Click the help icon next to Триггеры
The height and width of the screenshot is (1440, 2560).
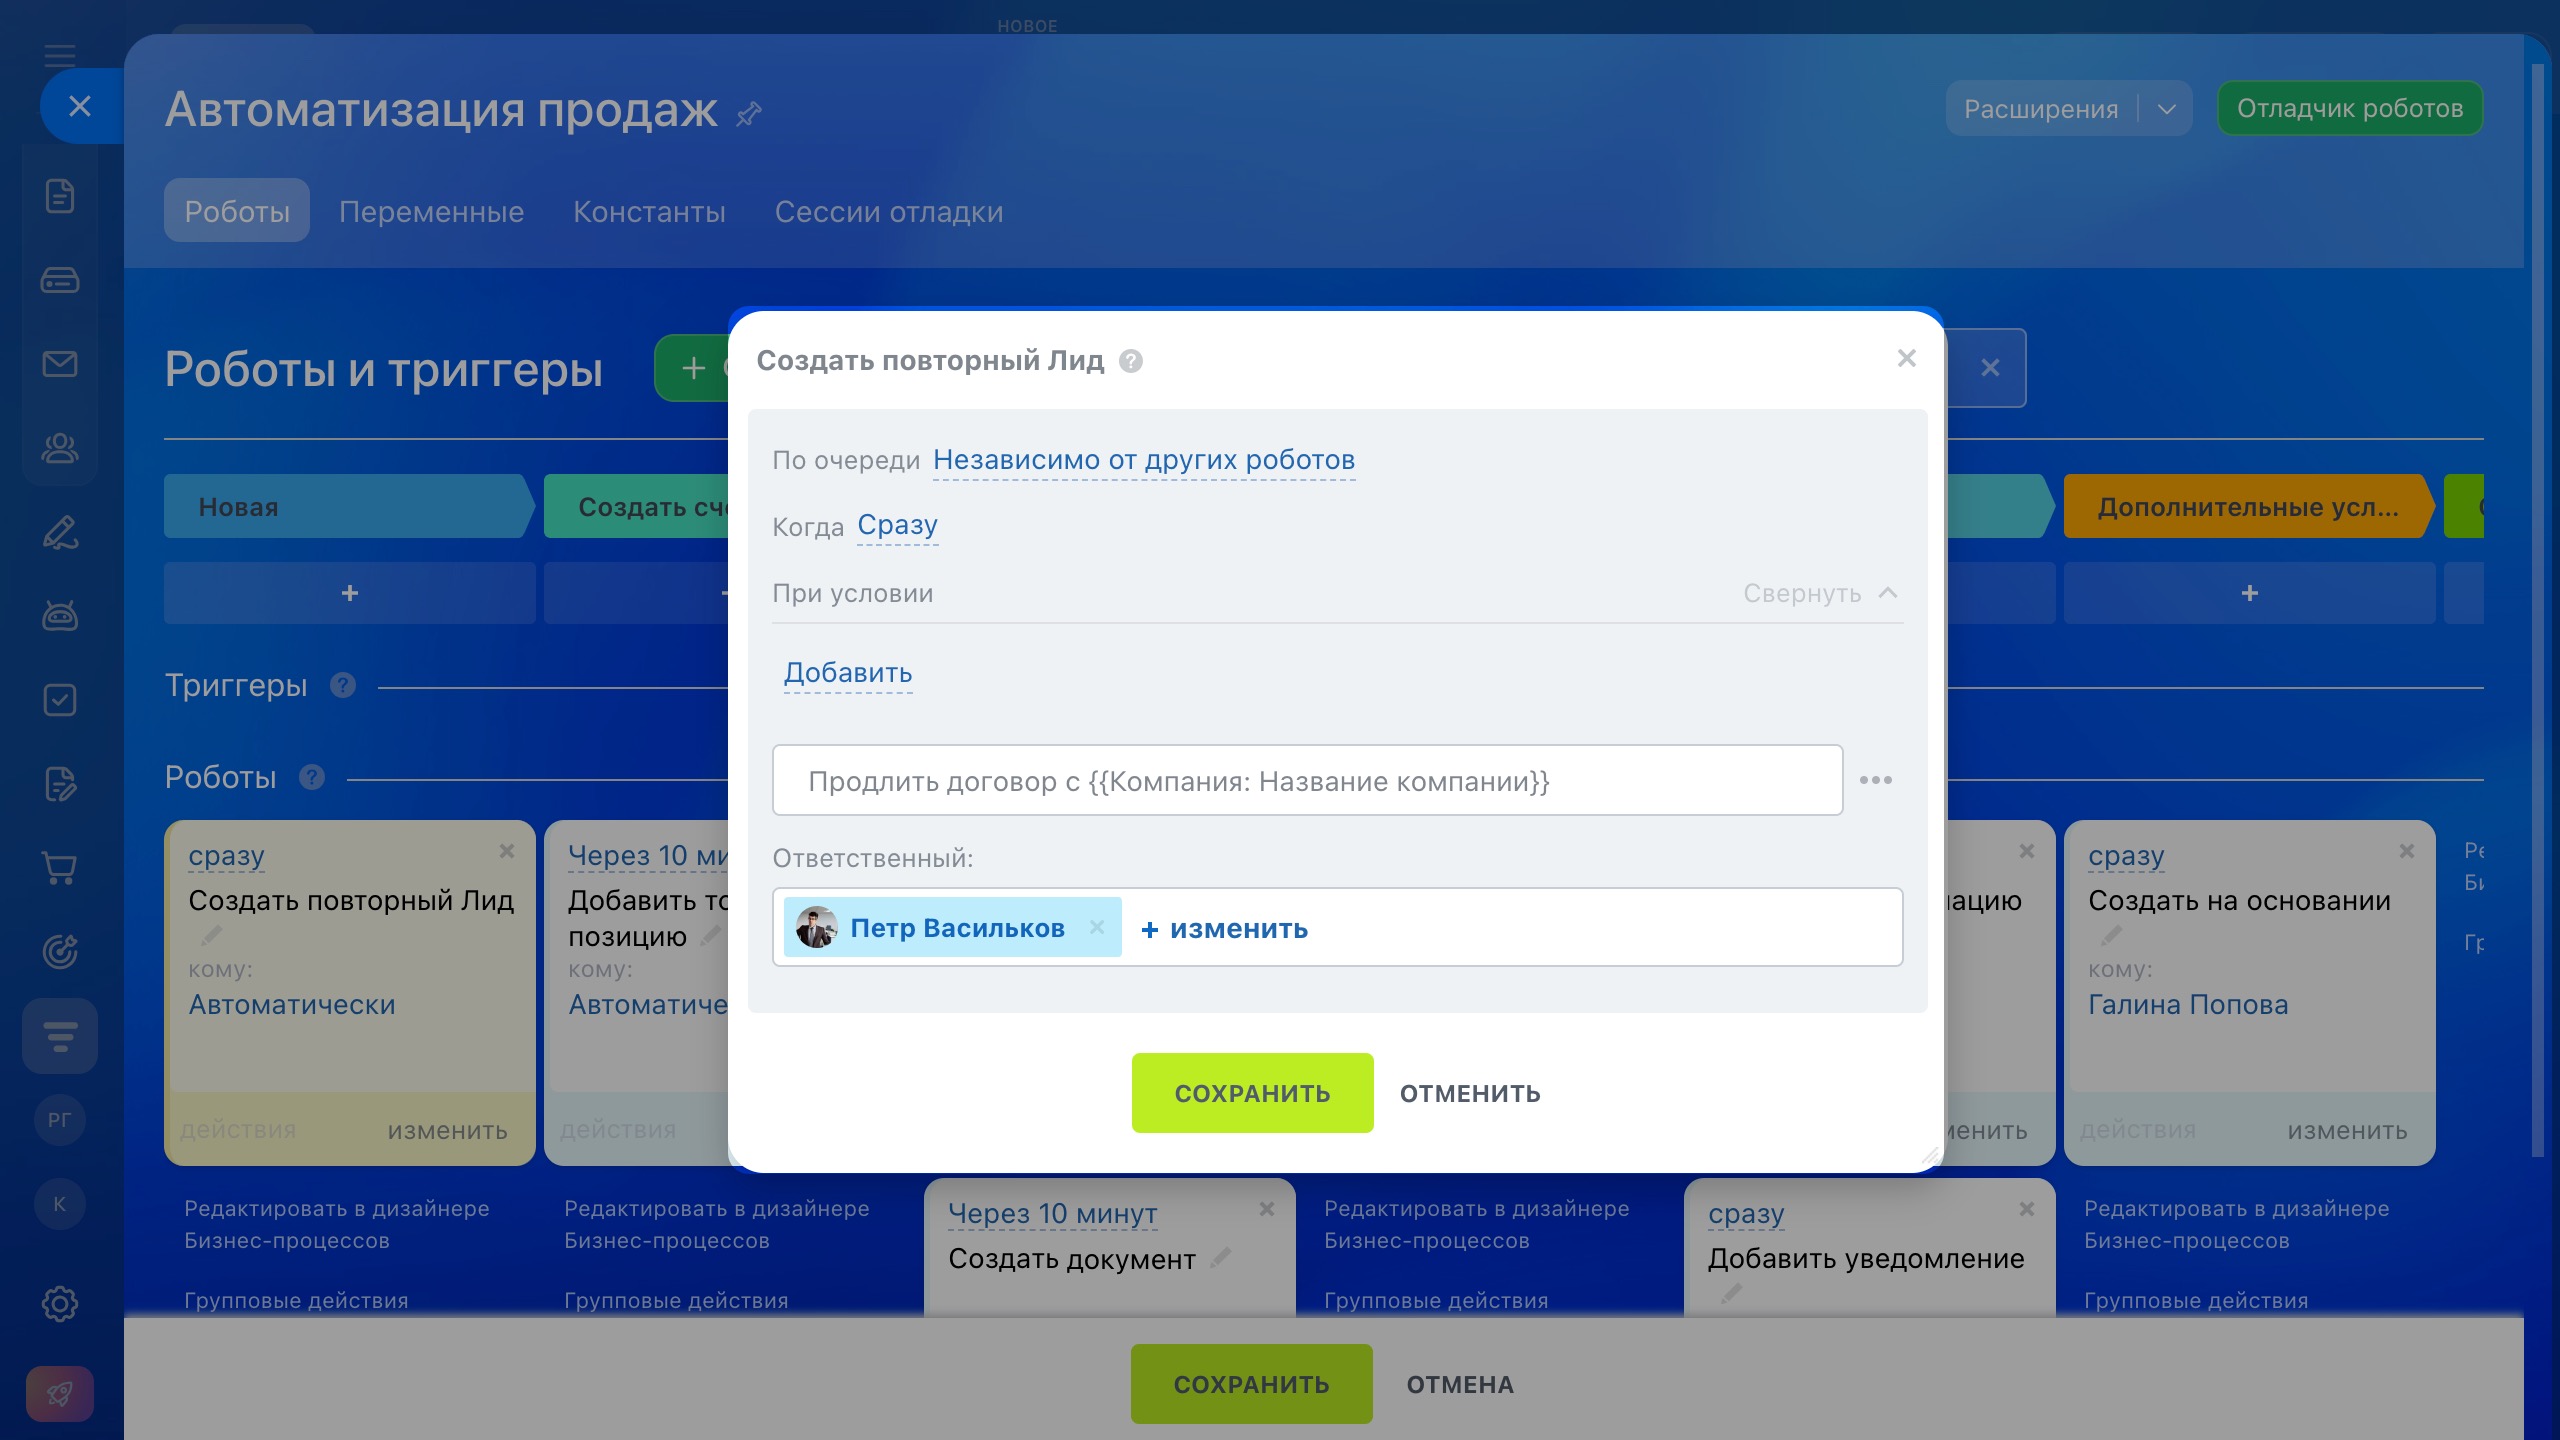[x=343, y=686]
